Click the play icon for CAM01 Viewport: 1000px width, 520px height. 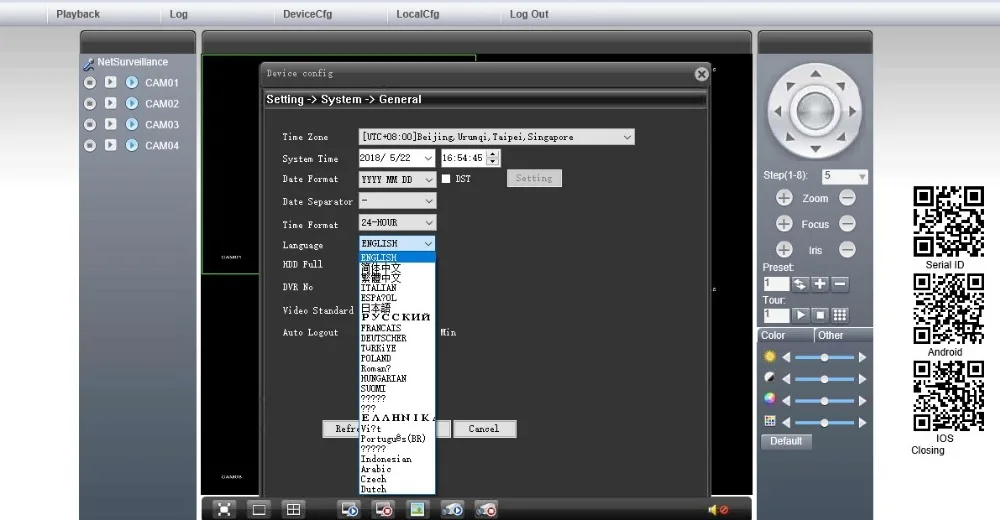[110, 82]
